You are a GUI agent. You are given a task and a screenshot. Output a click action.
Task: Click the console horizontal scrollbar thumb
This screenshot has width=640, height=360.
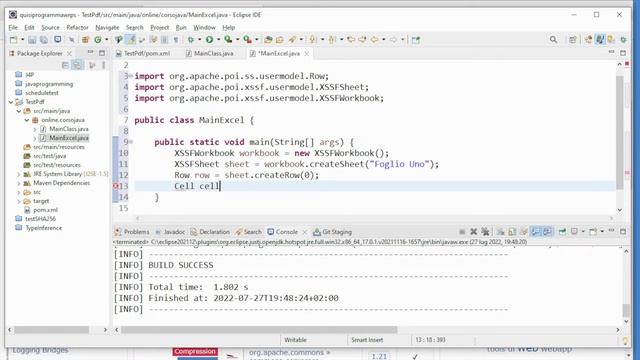[259, 329]
